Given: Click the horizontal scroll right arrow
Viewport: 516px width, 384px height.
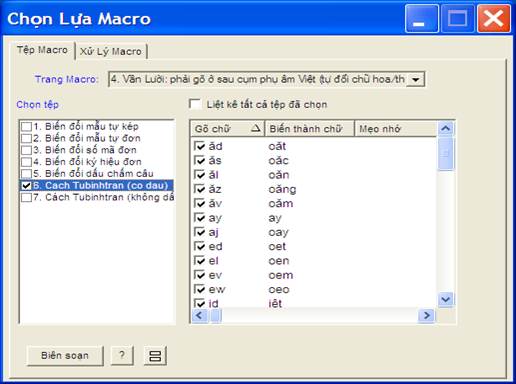Looking at the screenshot, I should coord(427,315).
